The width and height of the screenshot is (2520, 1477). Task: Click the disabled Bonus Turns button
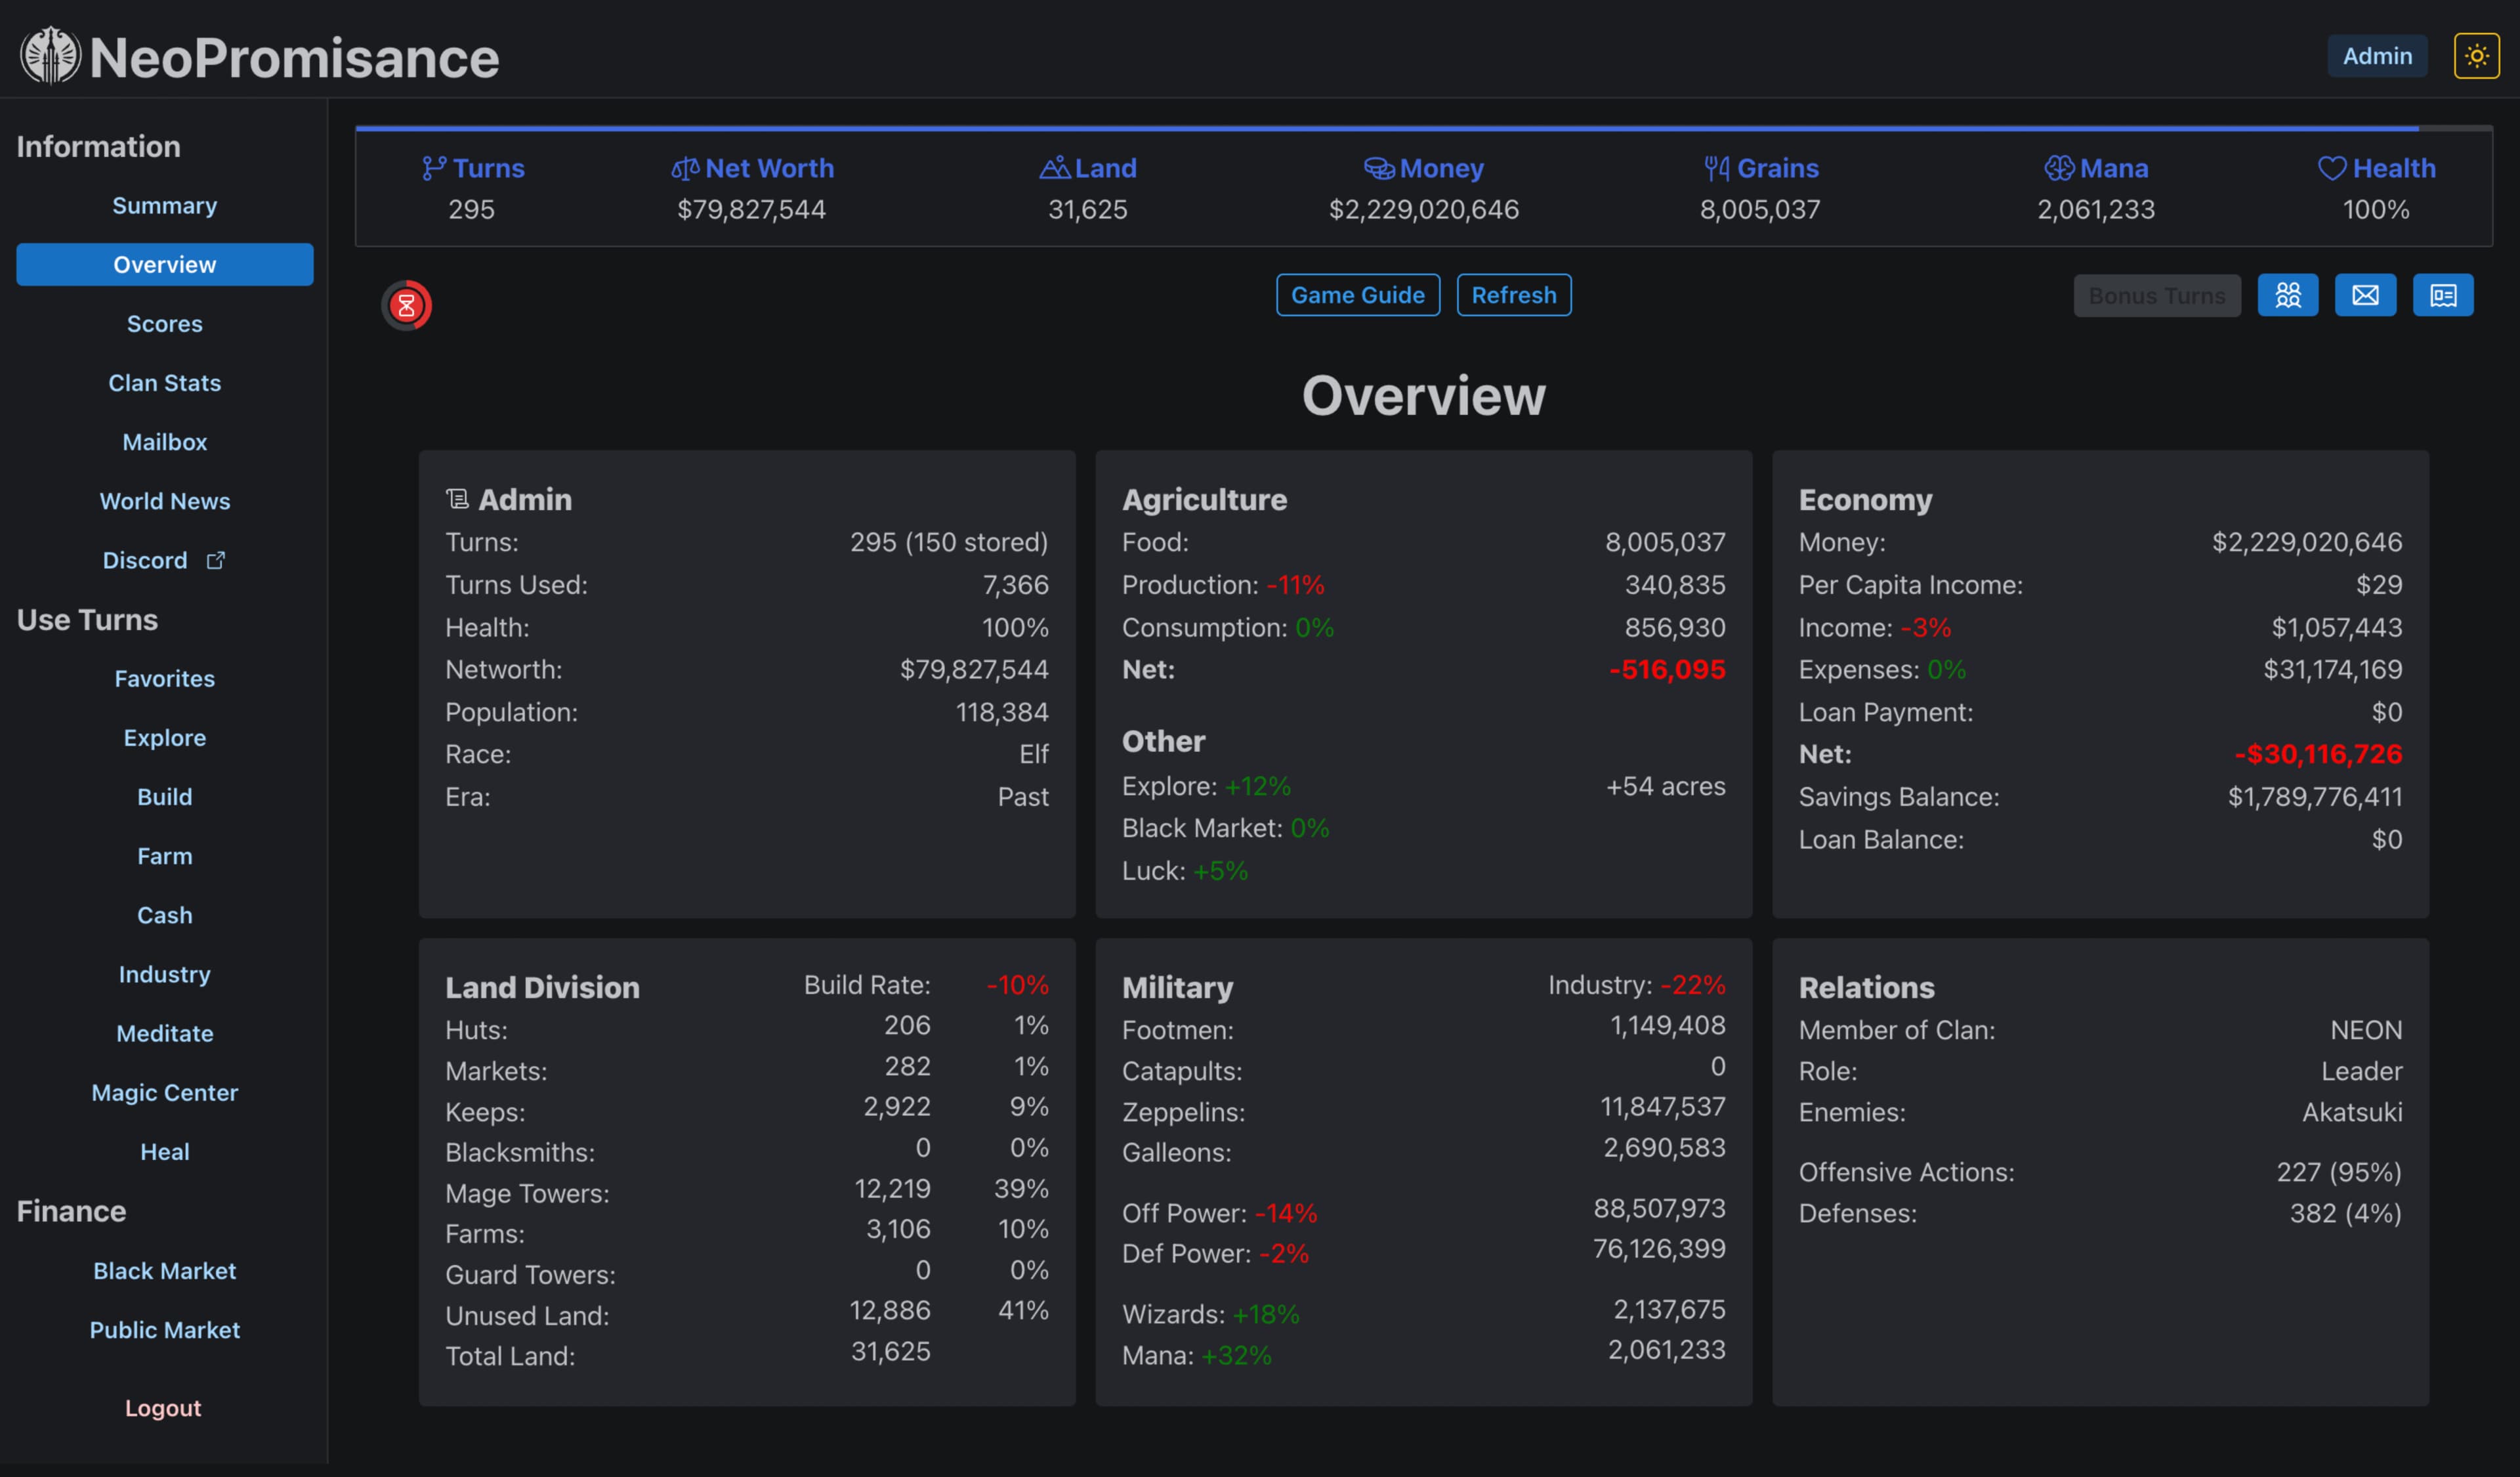2156,296
